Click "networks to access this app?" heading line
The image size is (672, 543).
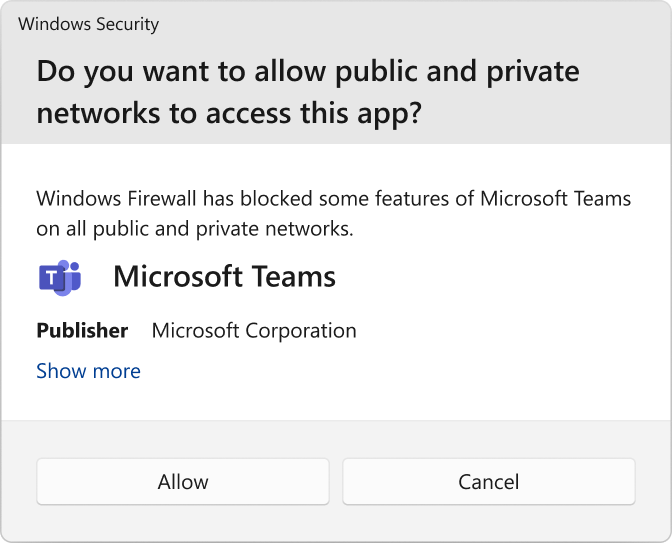click(229, 113)
